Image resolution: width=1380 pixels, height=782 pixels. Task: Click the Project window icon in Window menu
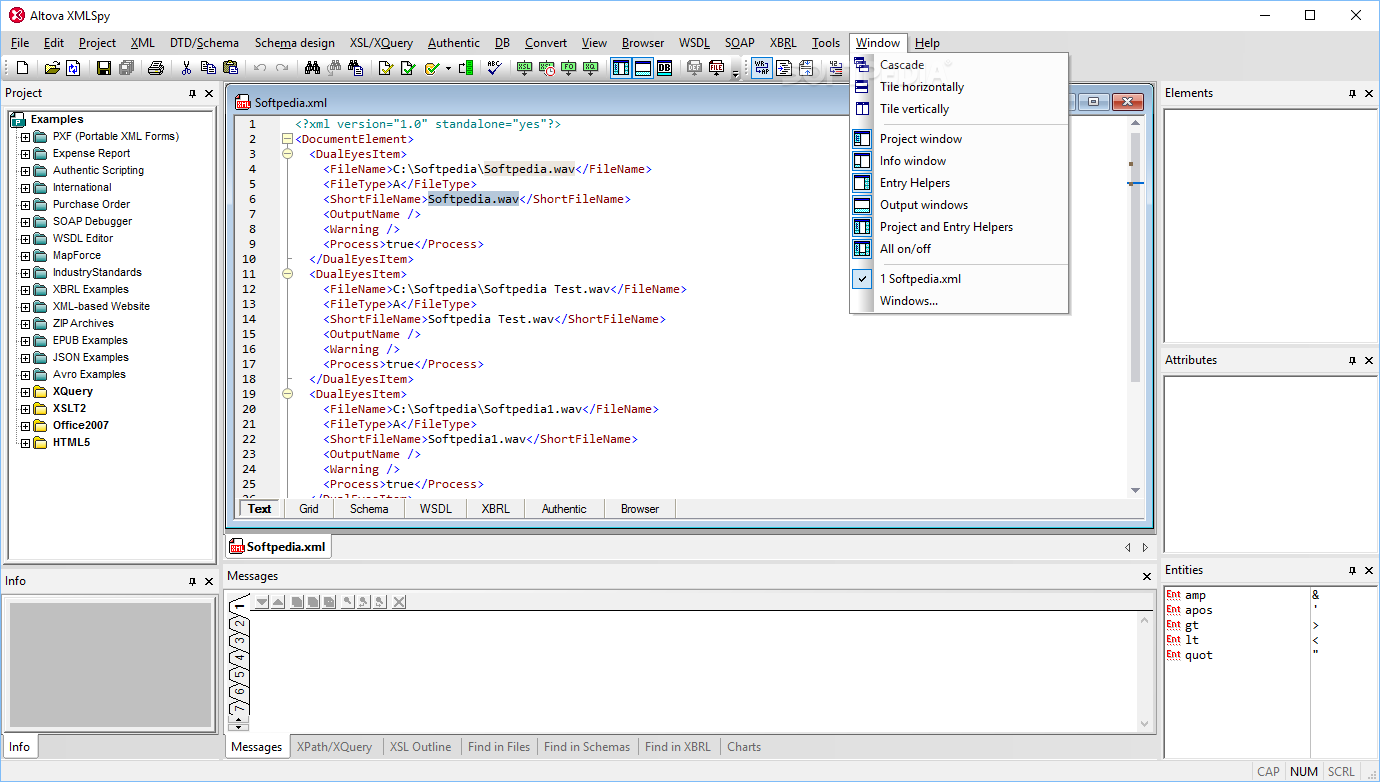[x=862, y=139]
